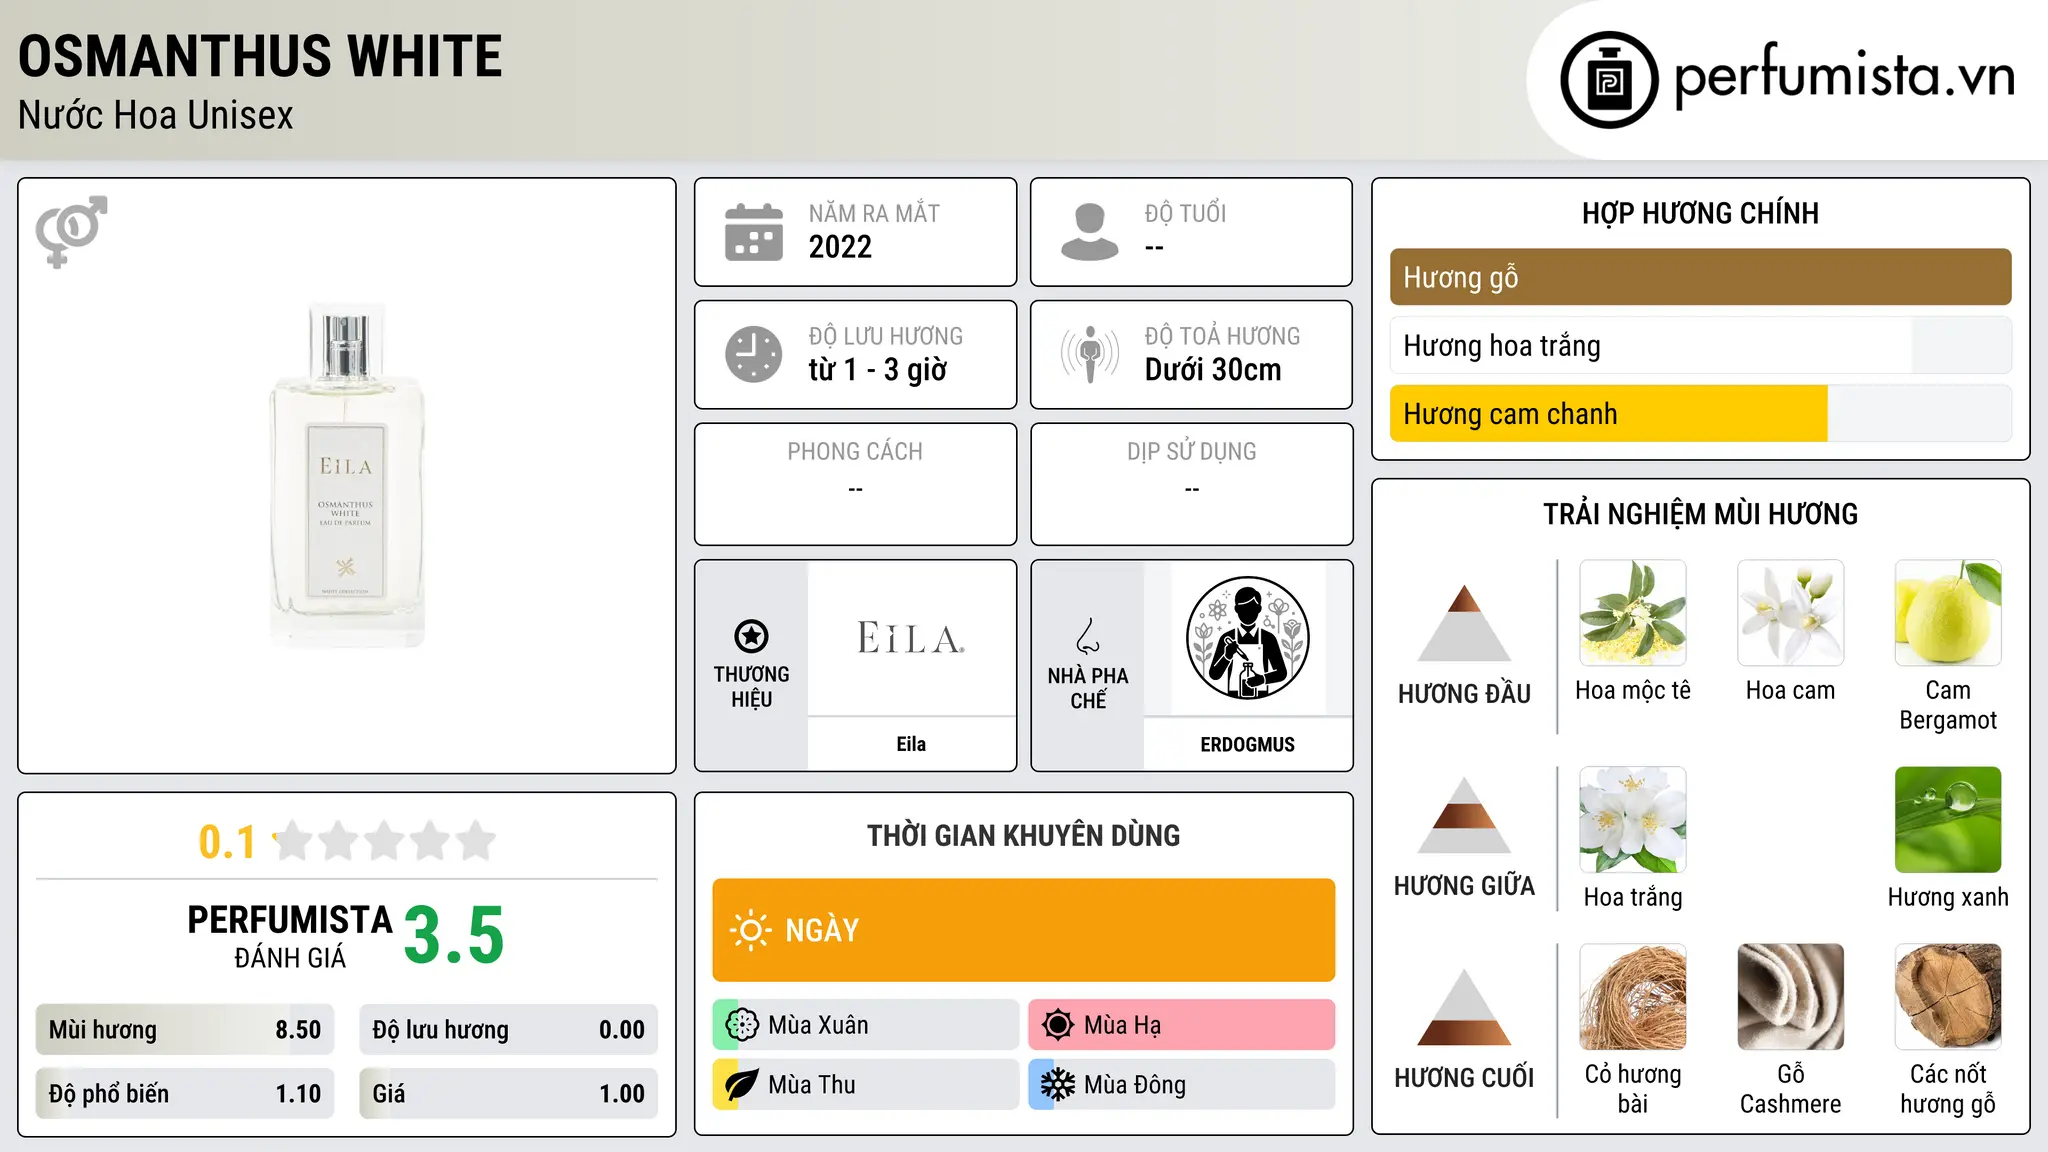Click the release year 2022
This screenshot has width=2048, height=1152.
(x=840, y=247)
